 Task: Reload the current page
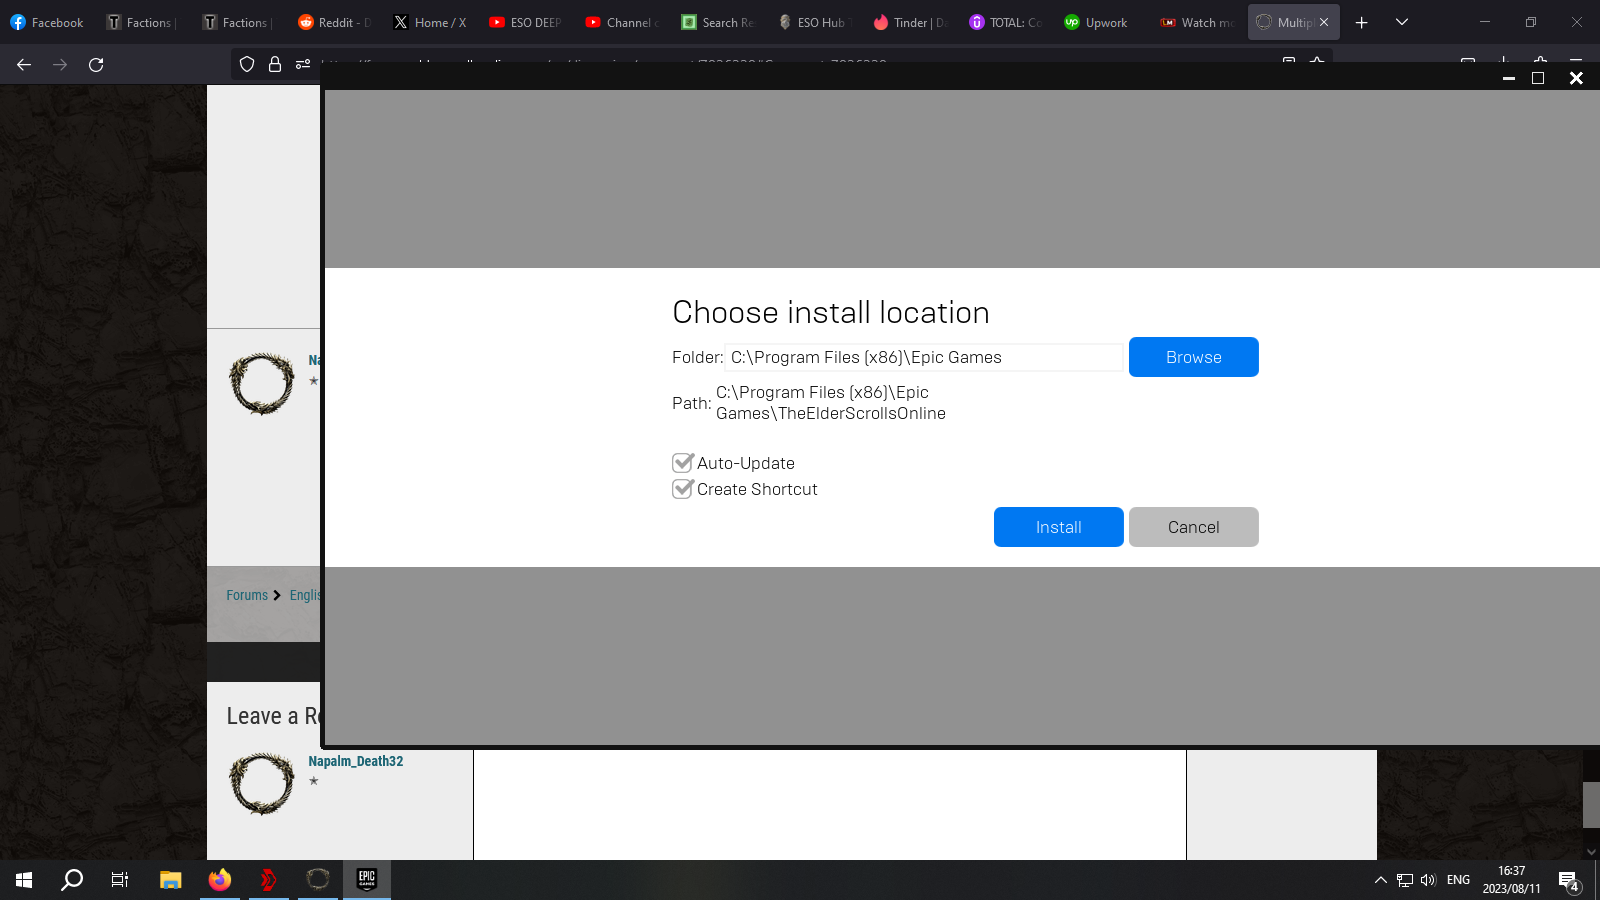[x=96, y=64]
